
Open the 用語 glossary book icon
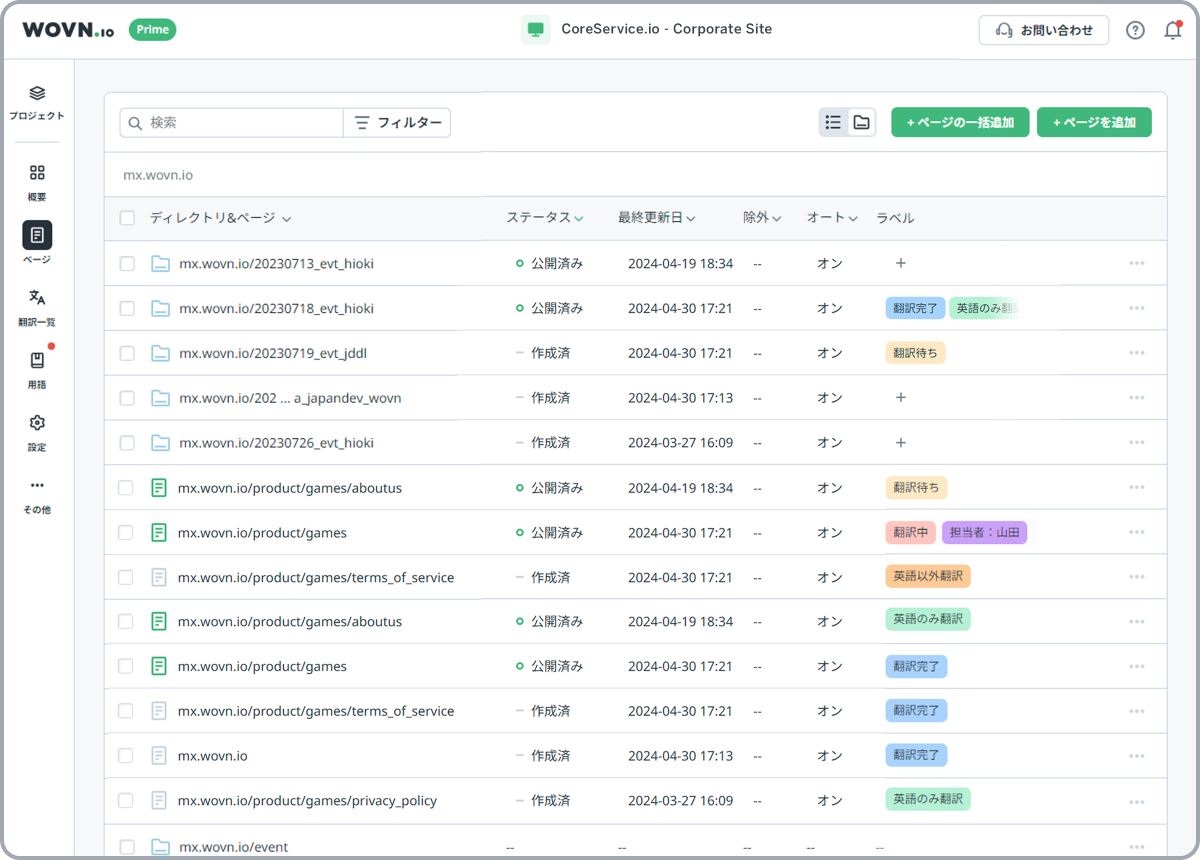37,361
